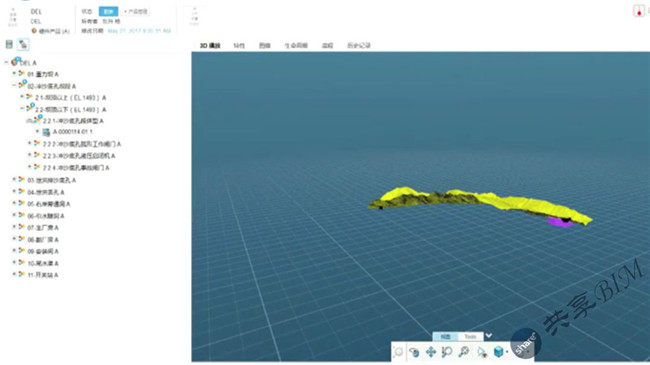The width and height of the screenshot is (650, 365).
Task: Open the view cube dropdown arrow
Action: [507, 353]
